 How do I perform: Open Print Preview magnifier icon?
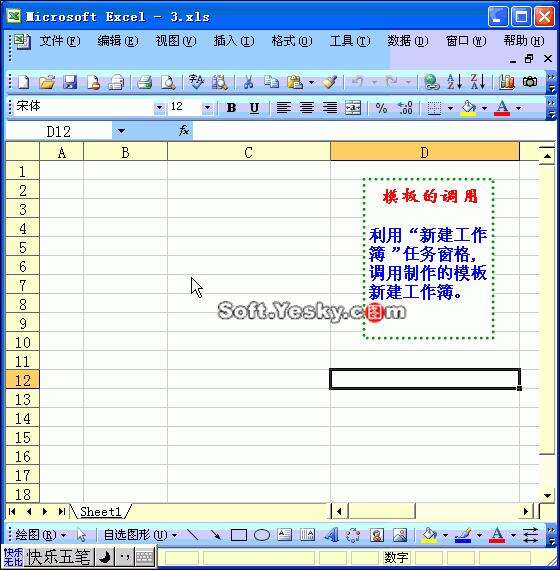[x=168, y=82]
